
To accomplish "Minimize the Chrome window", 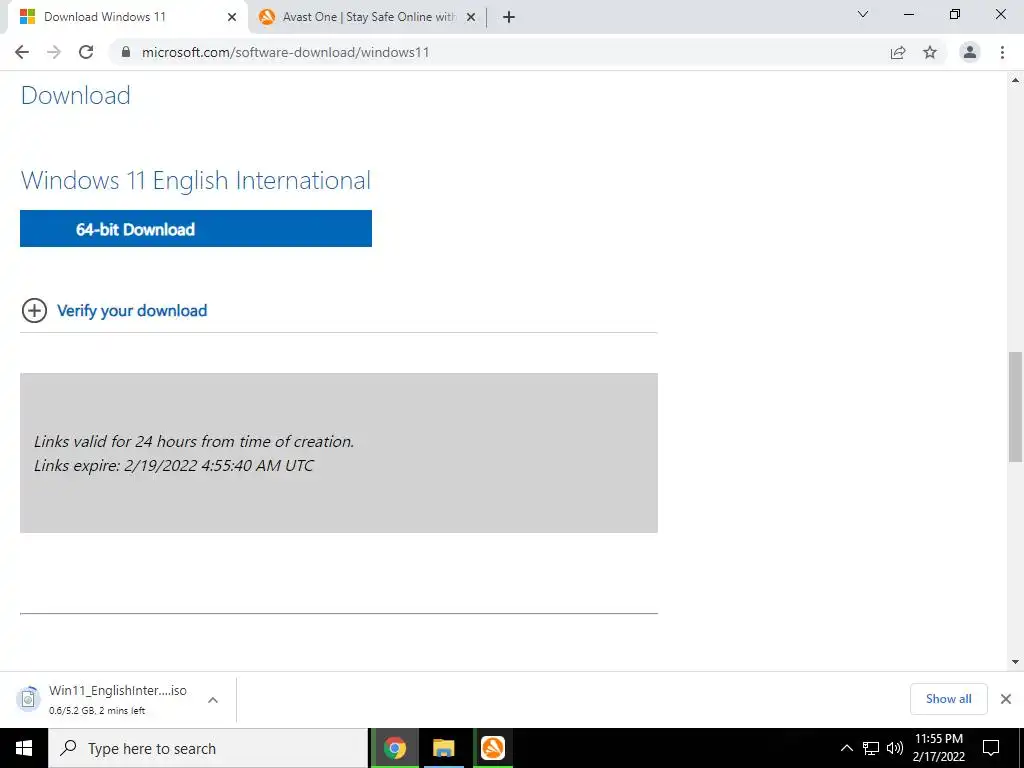I will click(908, 14).
